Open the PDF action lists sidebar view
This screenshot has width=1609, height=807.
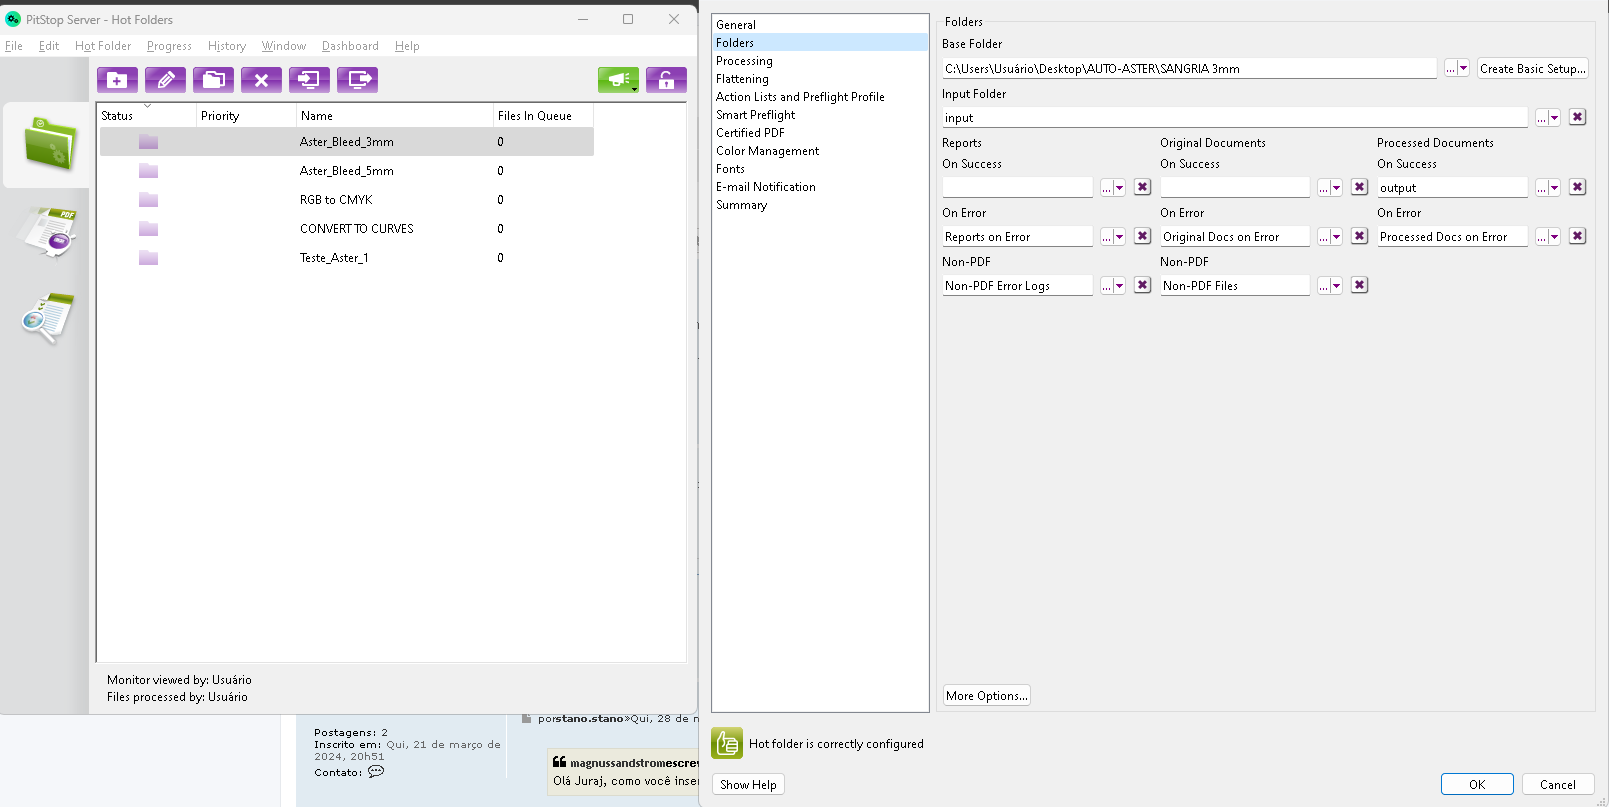coord(49,232)
